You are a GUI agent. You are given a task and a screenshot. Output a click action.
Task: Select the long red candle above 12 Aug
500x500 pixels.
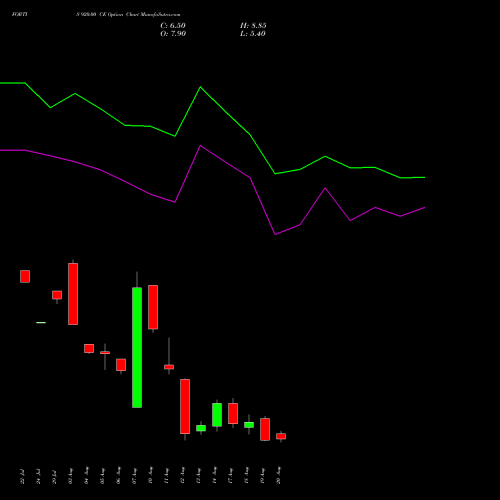(x=185, y=406)
